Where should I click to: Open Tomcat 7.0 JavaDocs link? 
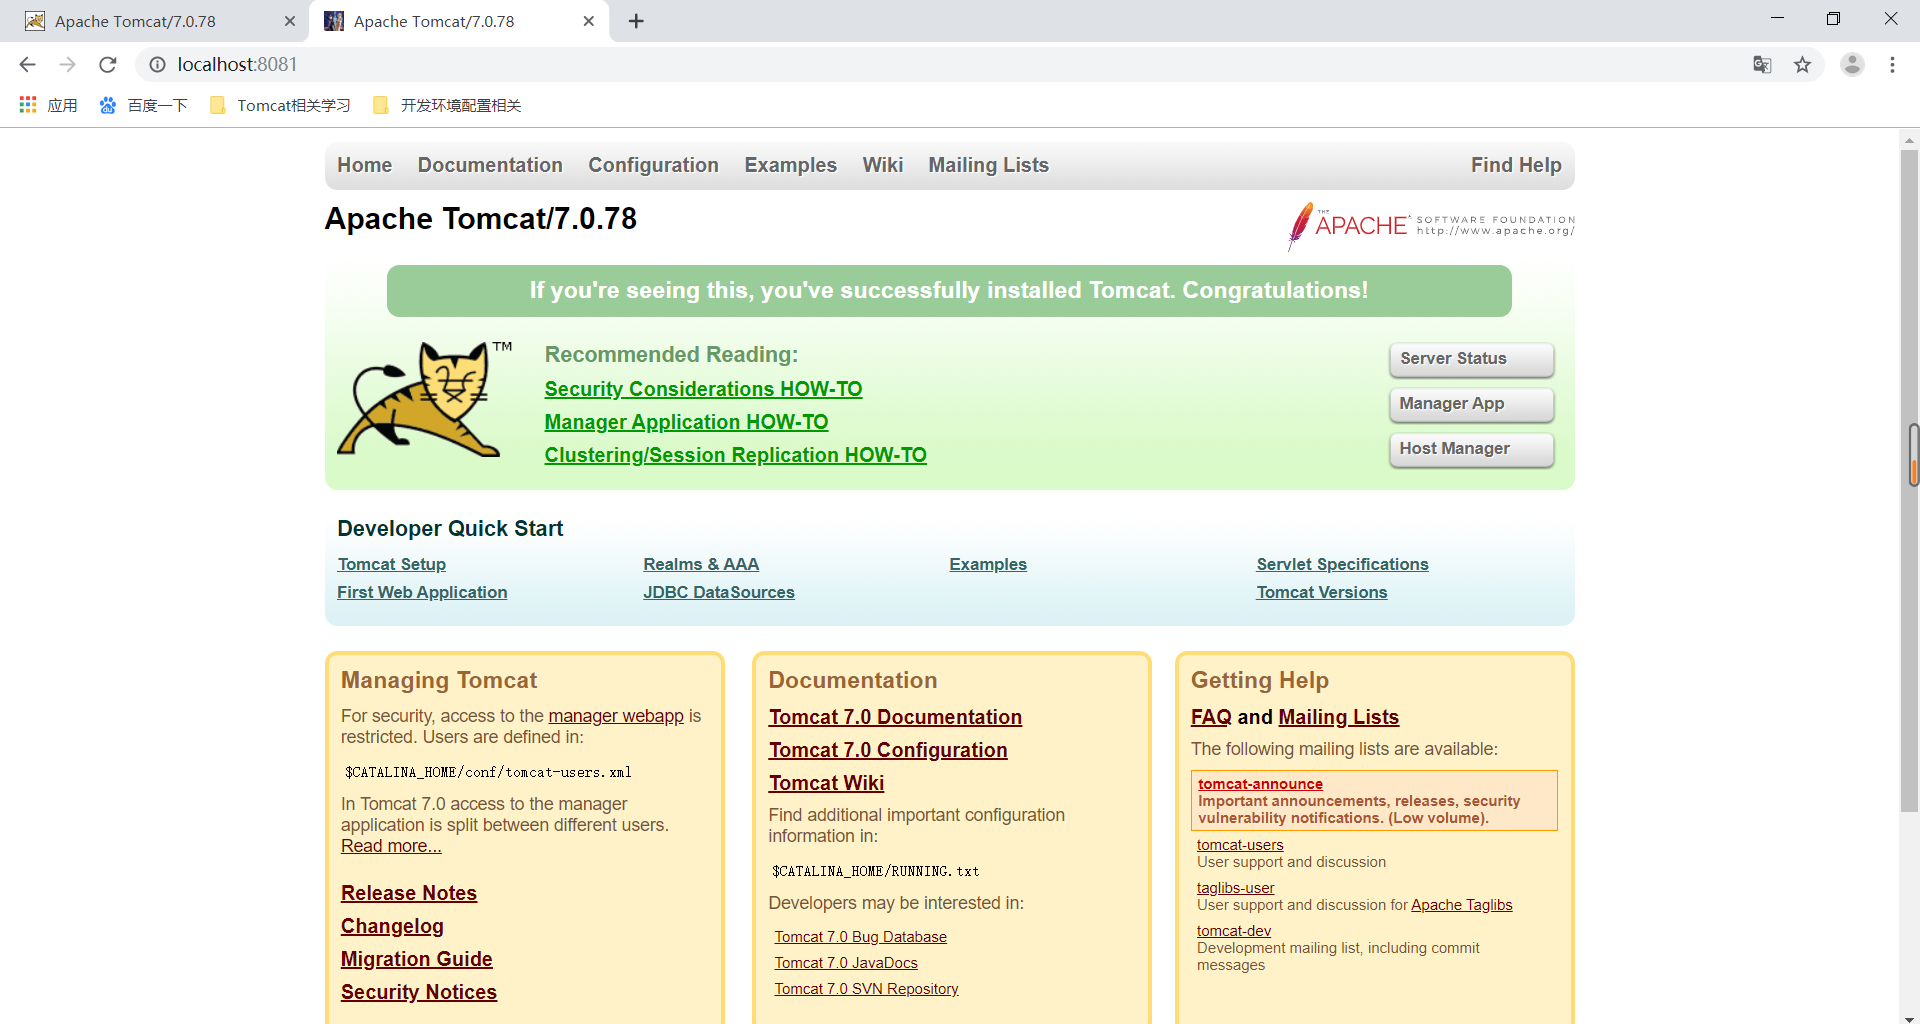click(846, 963)
